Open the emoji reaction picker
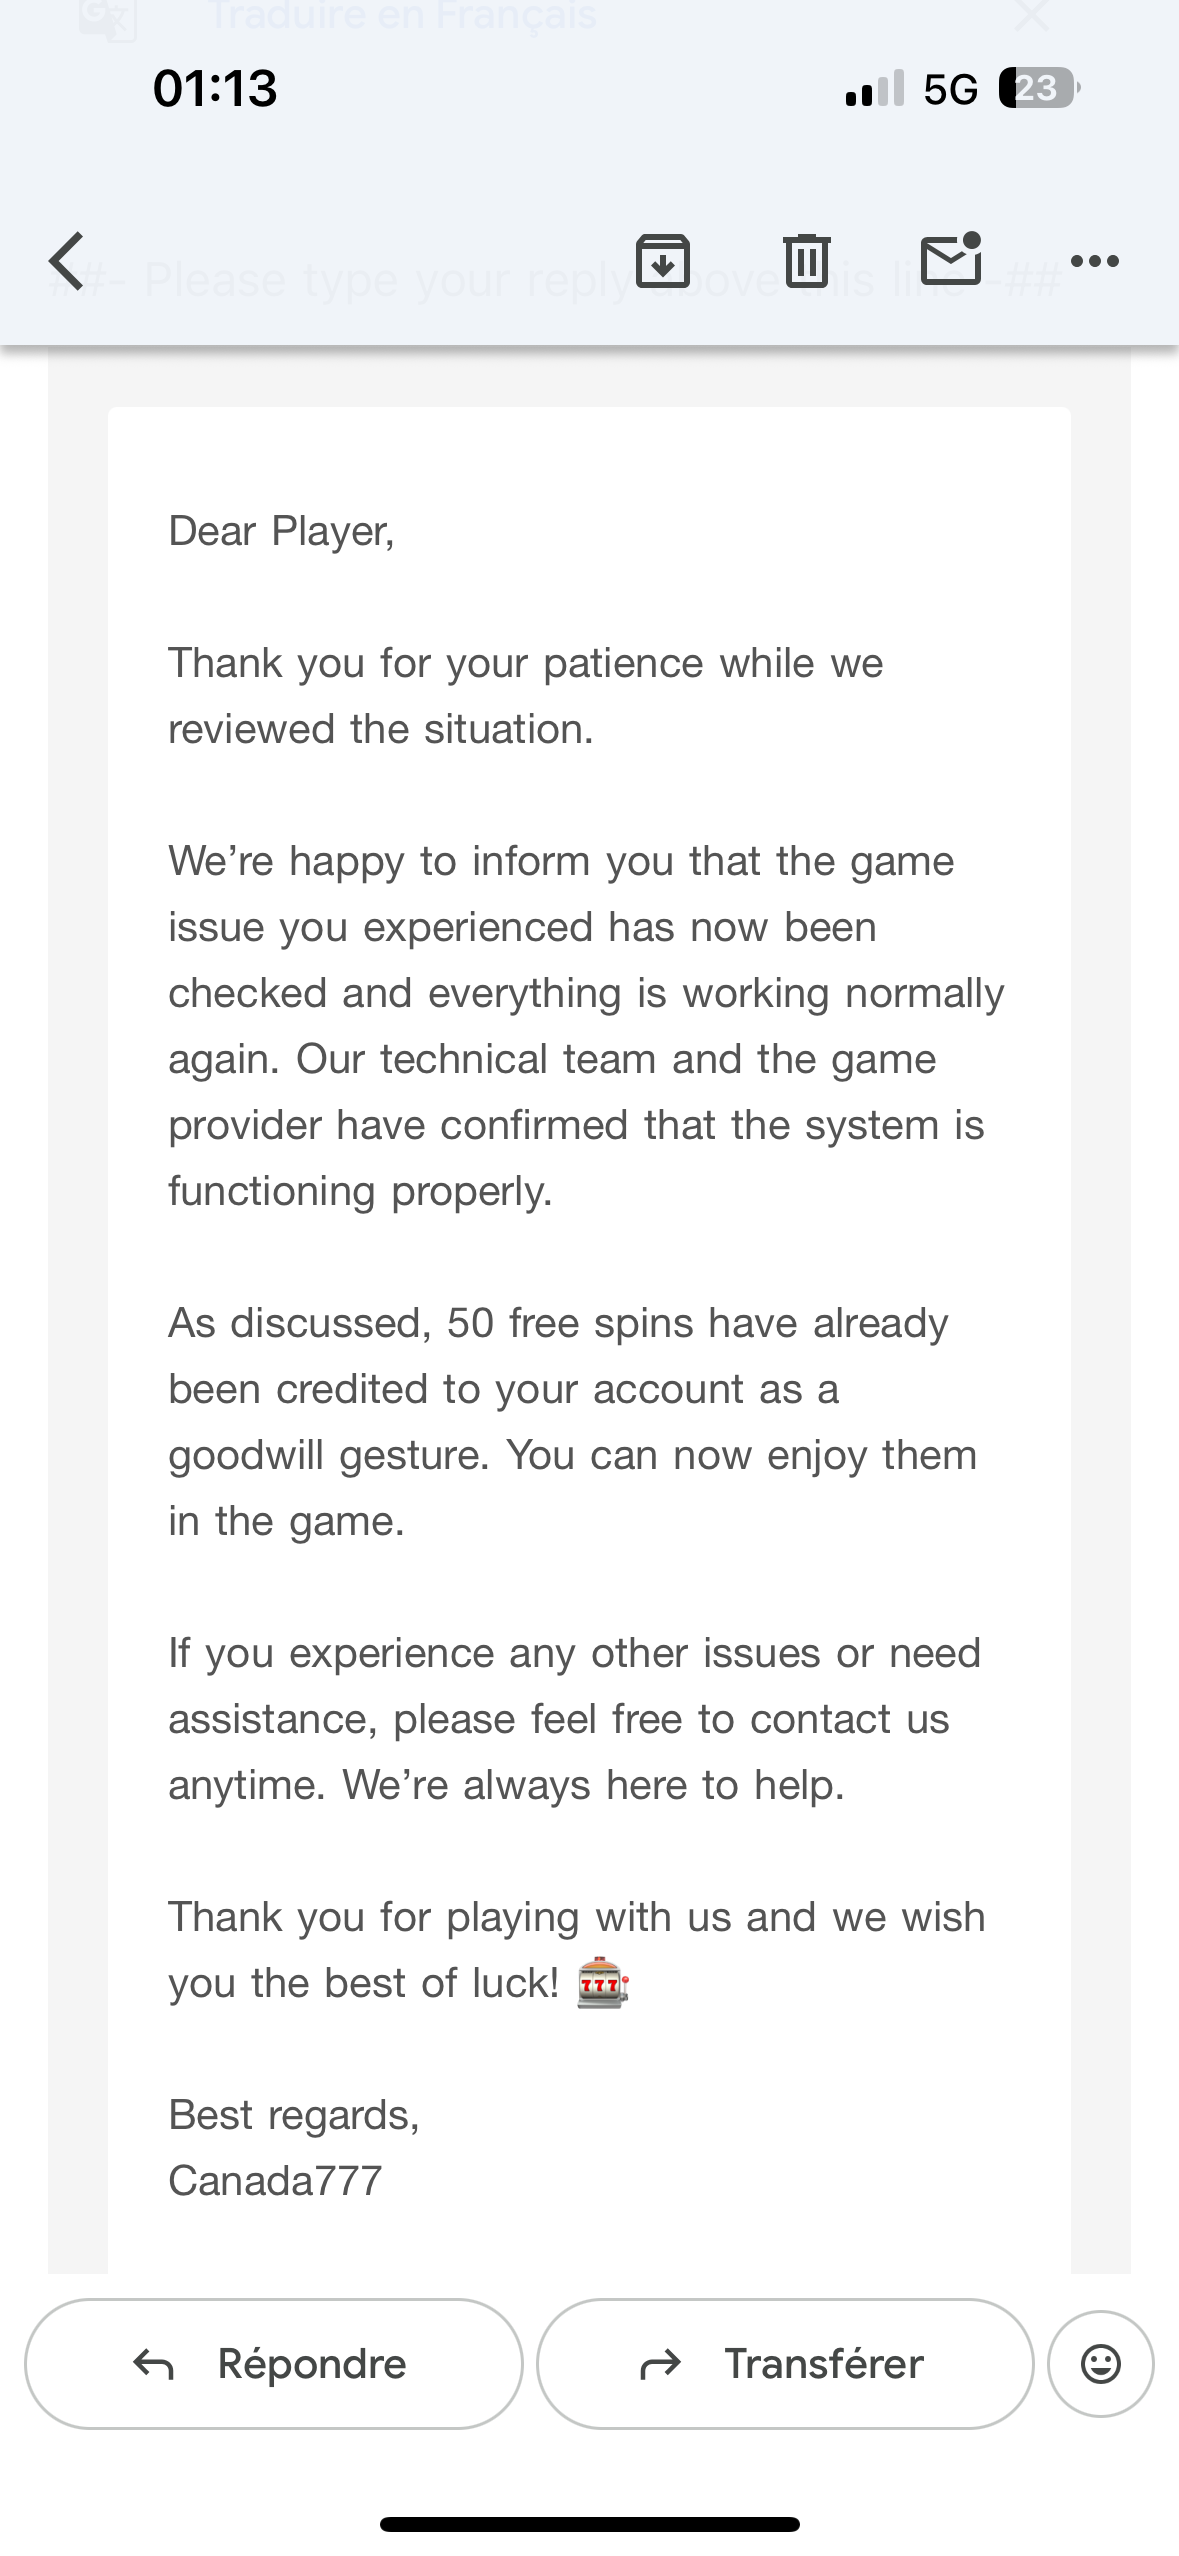The image size is (1179, 2556). coord(1100,2364)
